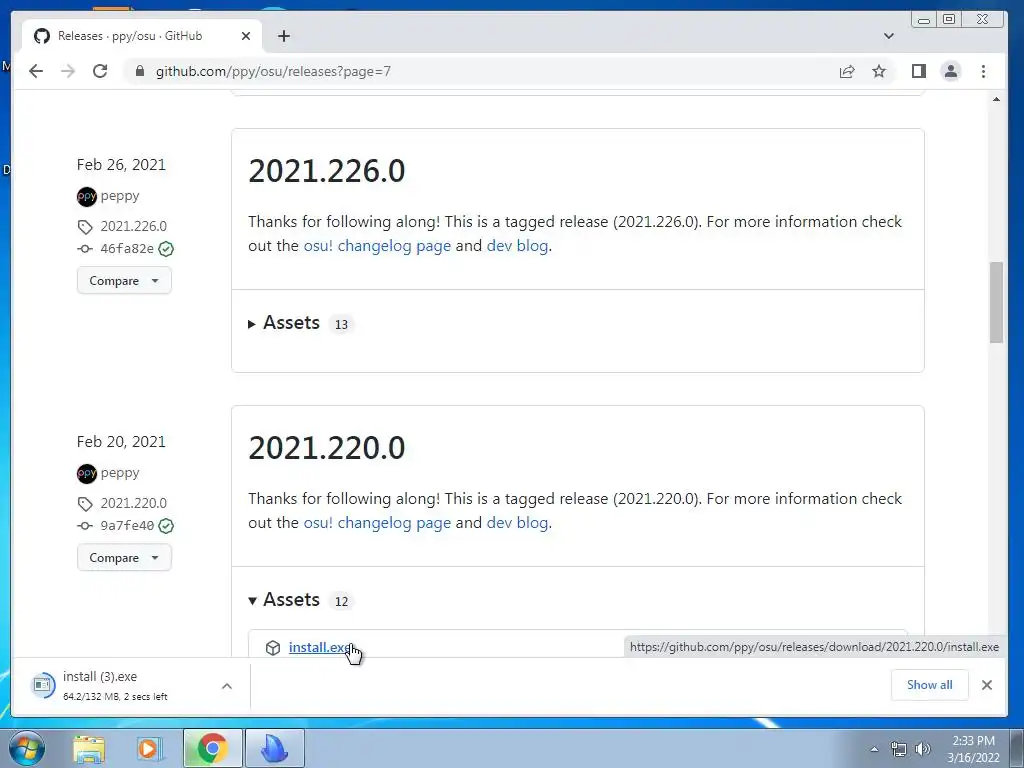Viewport: 1024px width, 768px height.
Task: Open Windows Explorer from taskbar
Action: pos(89,748)
